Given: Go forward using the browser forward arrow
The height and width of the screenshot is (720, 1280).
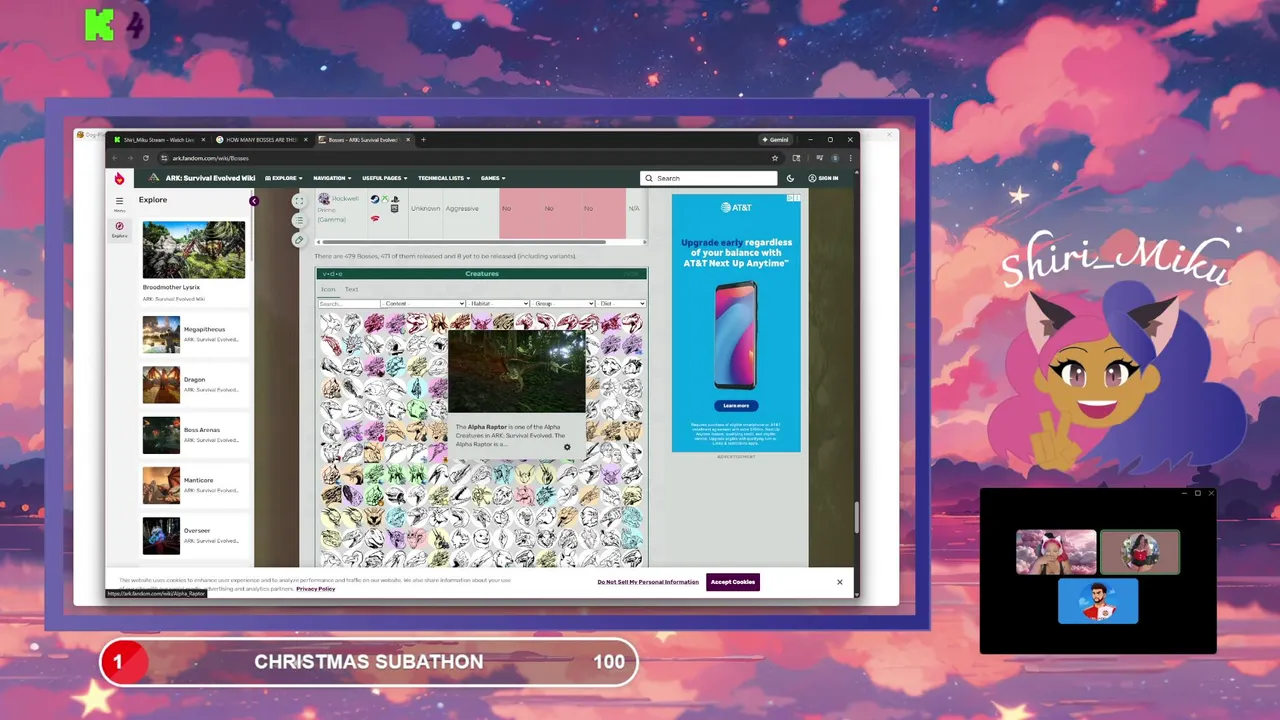Looking at the screenshot, I should tap(128, 158).
